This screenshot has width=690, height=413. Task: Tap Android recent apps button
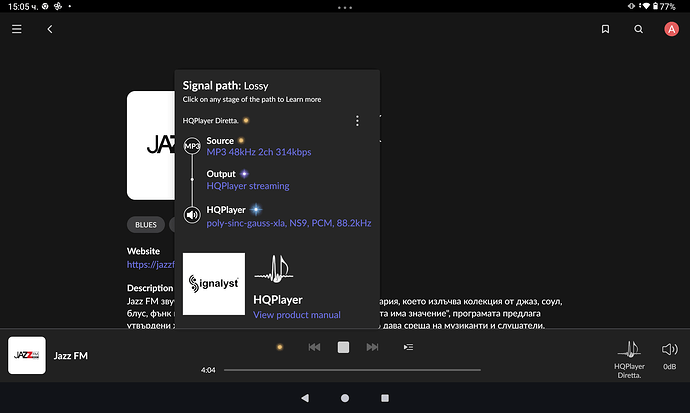(385, 398)
